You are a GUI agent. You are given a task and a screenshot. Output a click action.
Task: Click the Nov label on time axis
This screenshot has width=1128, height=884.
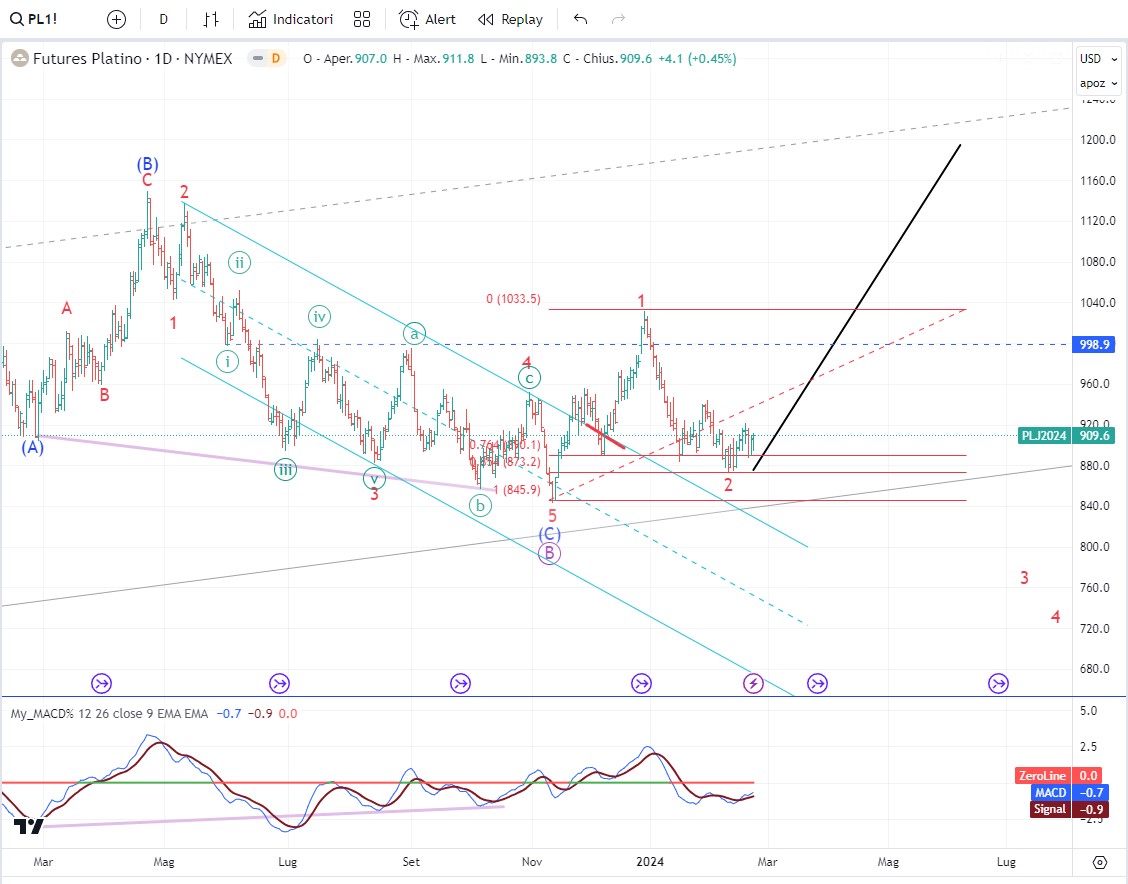532,862
